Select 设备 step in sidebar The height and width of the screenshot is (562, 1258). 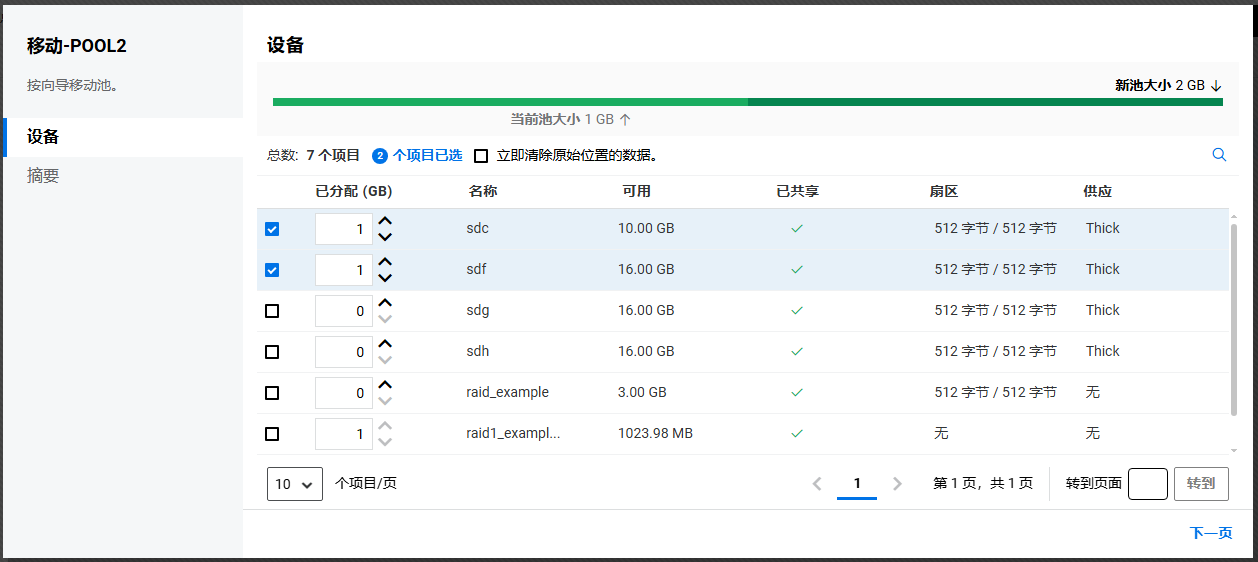click(x=43, y=137)
